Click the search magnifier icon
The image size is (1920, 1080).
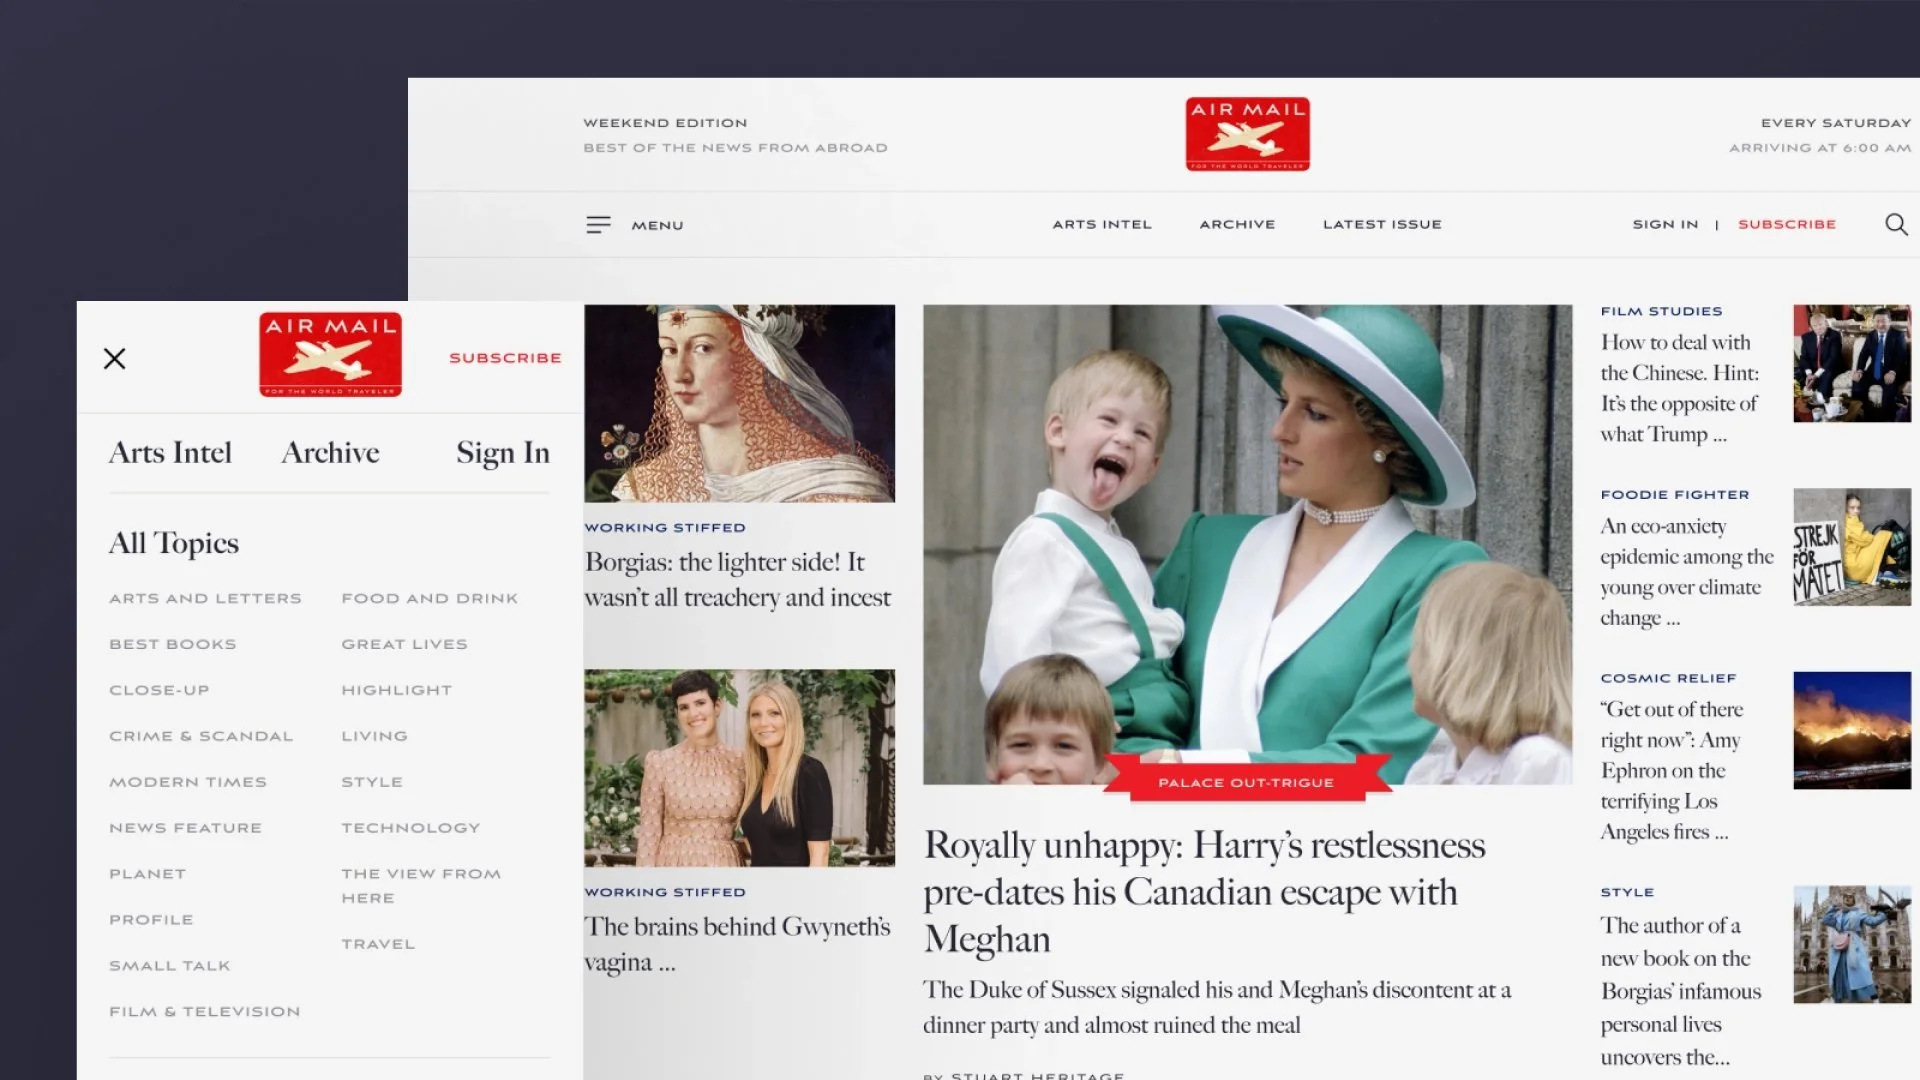point(1896,225)
